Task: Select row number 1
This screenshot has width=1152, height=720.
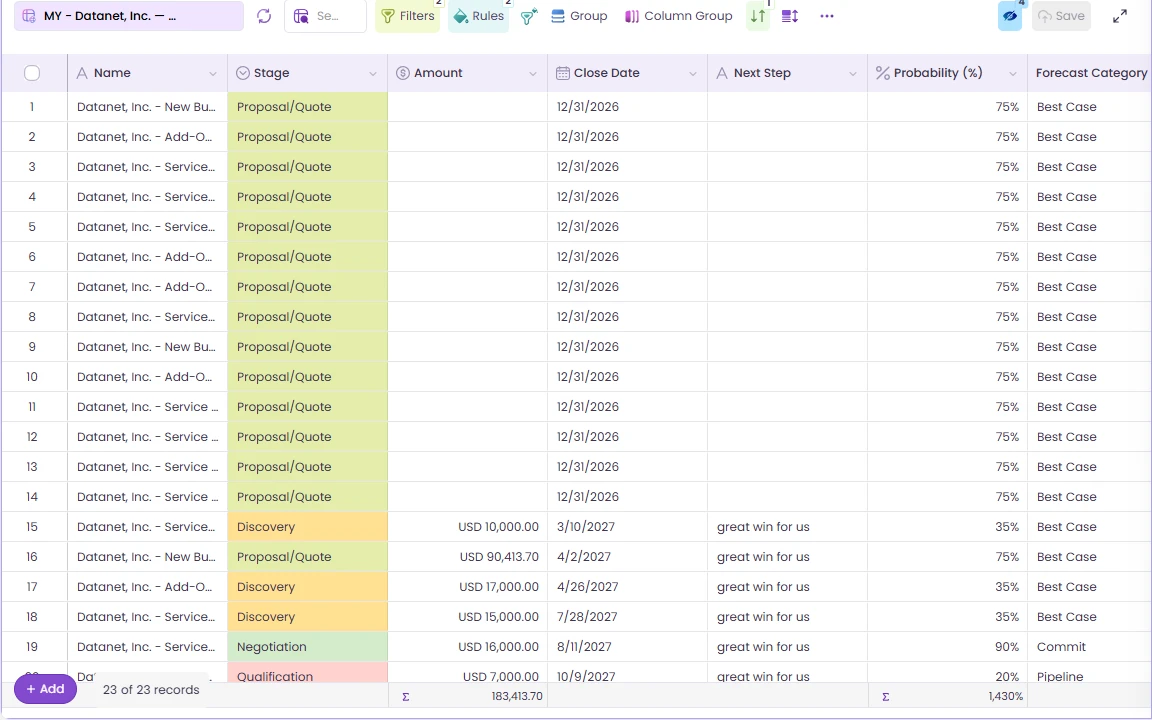Action: (x=32, y=107)
